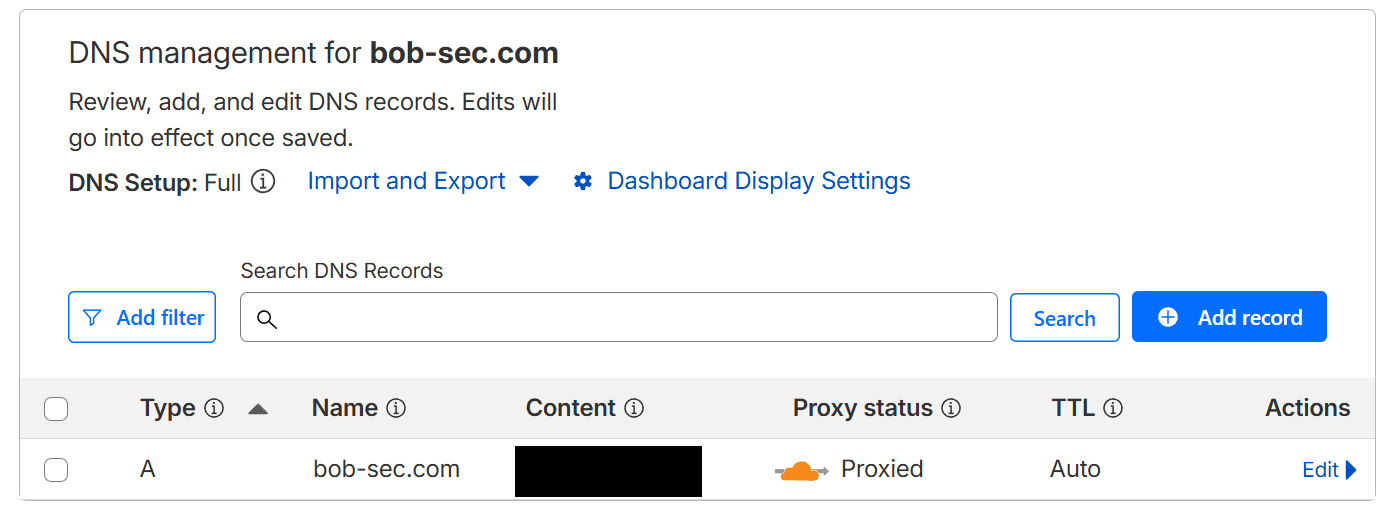The height and width of the screenshot is (515, 1399).
Task: Click the Type column info icon
Action: pyautogui.click(x=214, y=409)
